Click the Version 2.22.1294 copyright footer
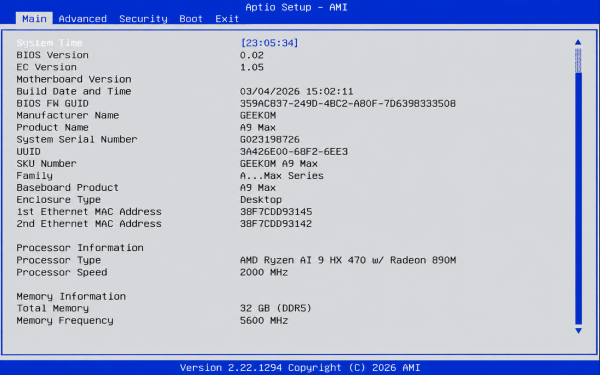Screen dimensions: 600x375 [300, 368]
